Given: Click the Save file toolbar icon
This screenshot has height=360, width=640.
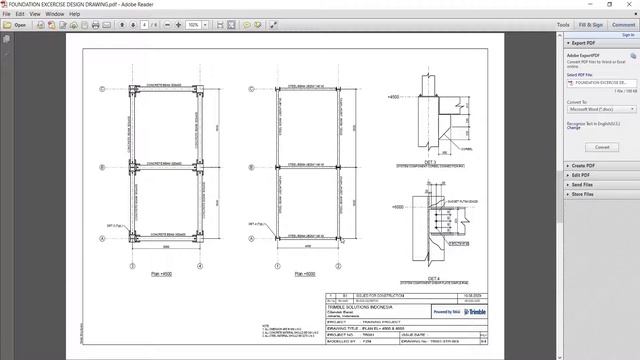Looking at the screenshot, I should [x=84, y=25].
